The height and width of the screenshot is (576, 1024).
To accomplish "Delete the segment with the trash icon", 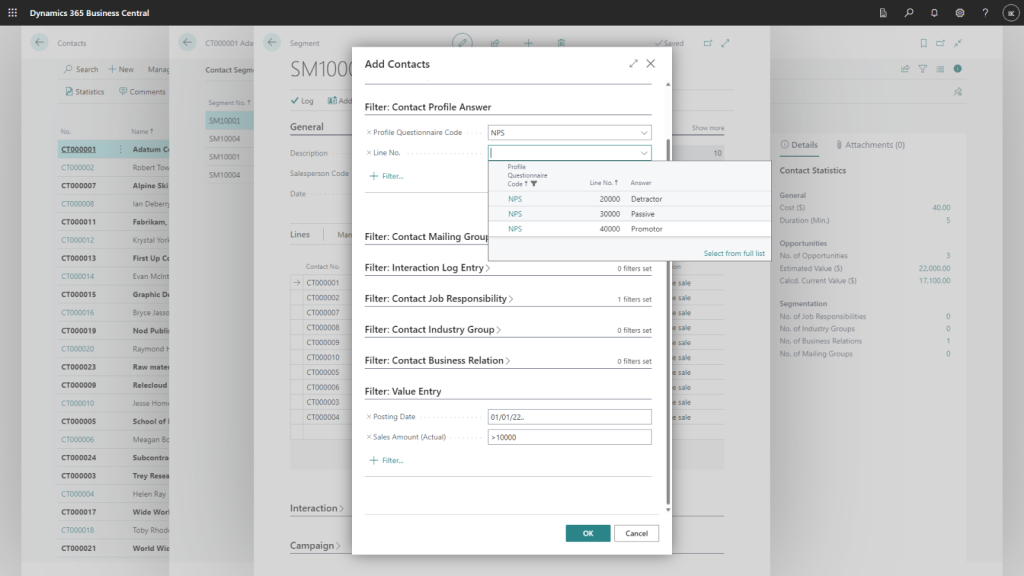I will (x=561, y=43).
